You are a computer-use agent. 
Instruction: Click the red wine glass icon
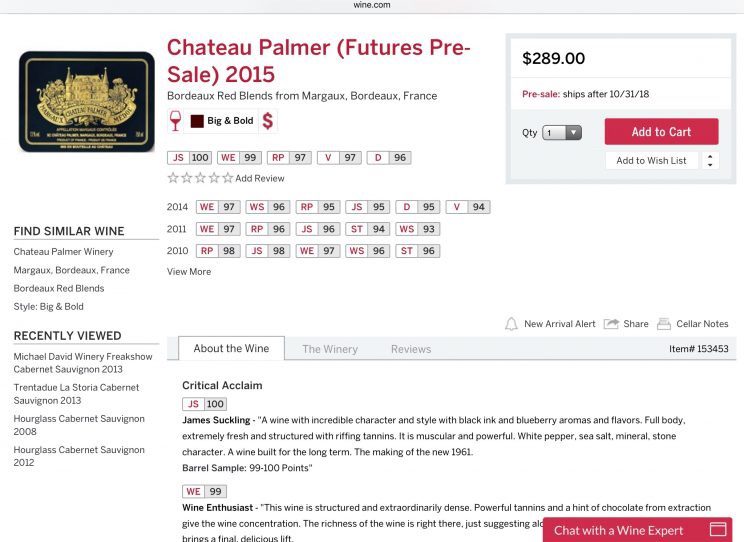point(175,121)
